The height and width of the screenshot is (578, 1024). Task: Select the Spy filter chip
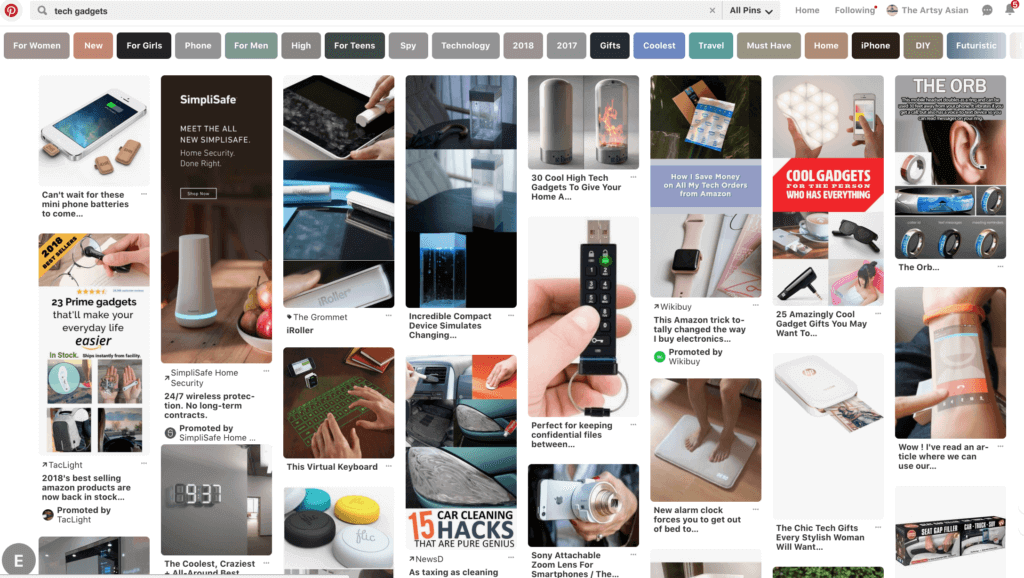[408, 46]
